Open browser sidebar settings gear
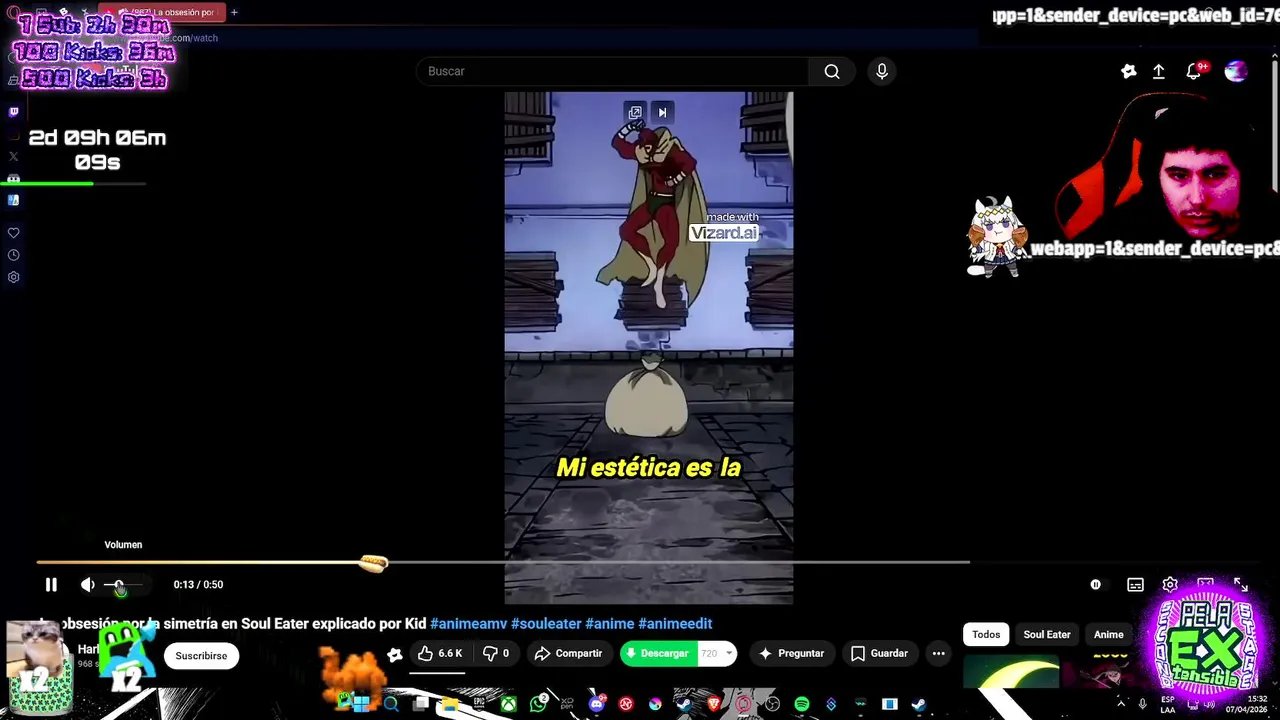Viewport: 1280px width, 720px height. point(13,277)
